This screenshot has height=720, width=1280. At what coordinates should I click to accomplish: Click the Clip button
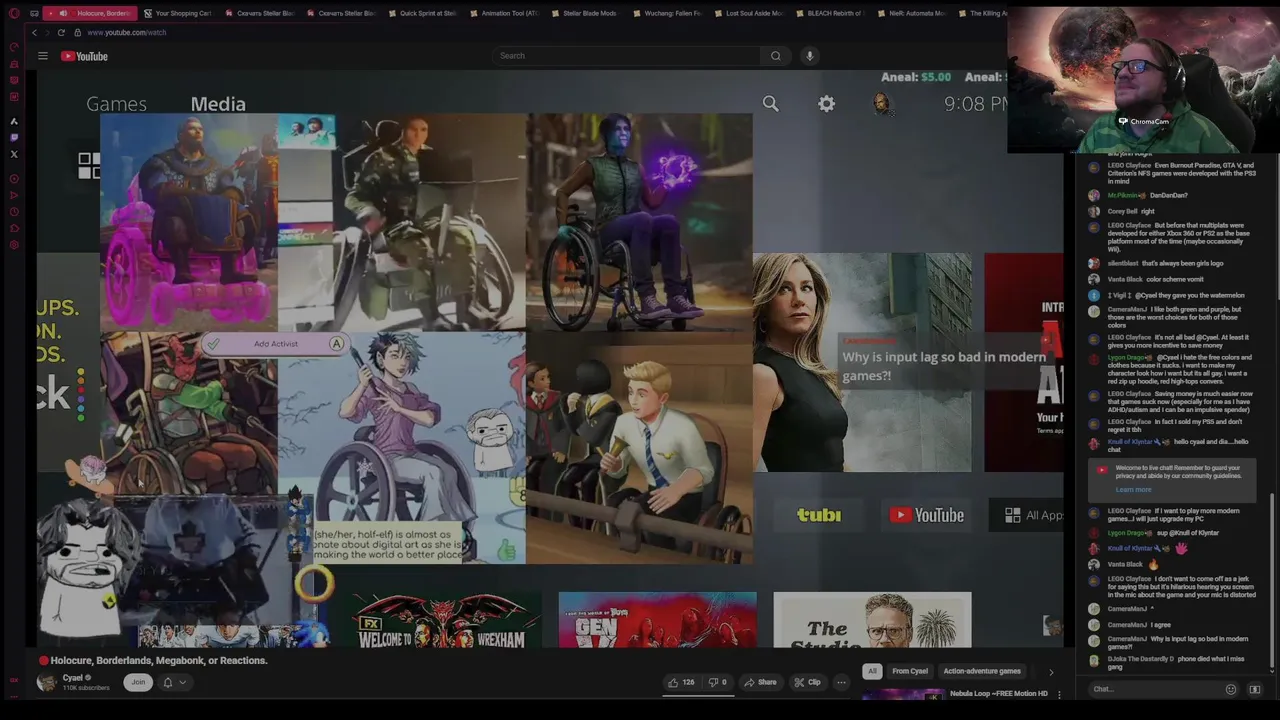pos(806,682)
